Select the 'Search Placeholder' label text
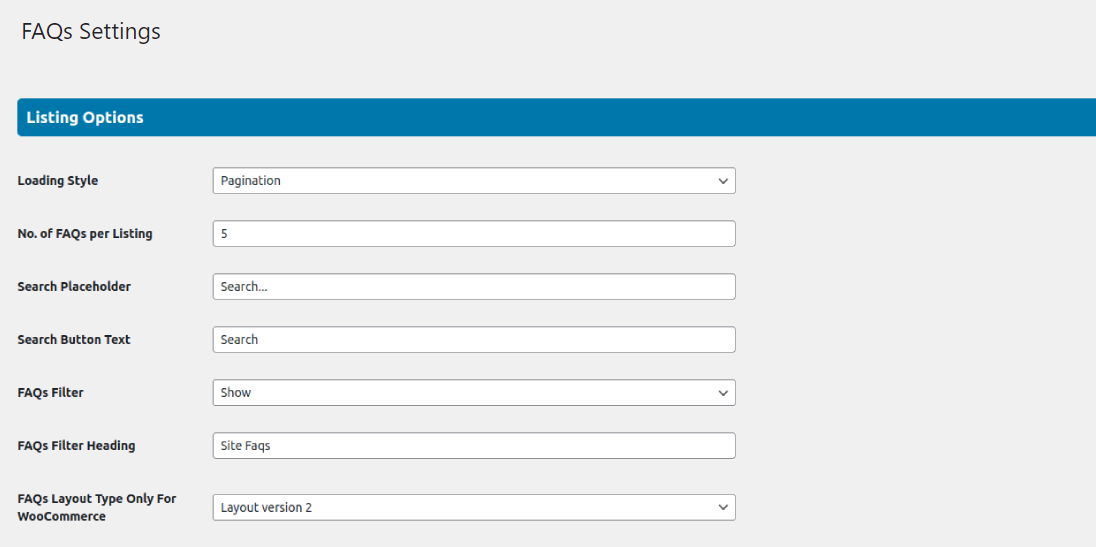Image resolution: width=1096 pixels, height=547 pixels. point(74,287)
